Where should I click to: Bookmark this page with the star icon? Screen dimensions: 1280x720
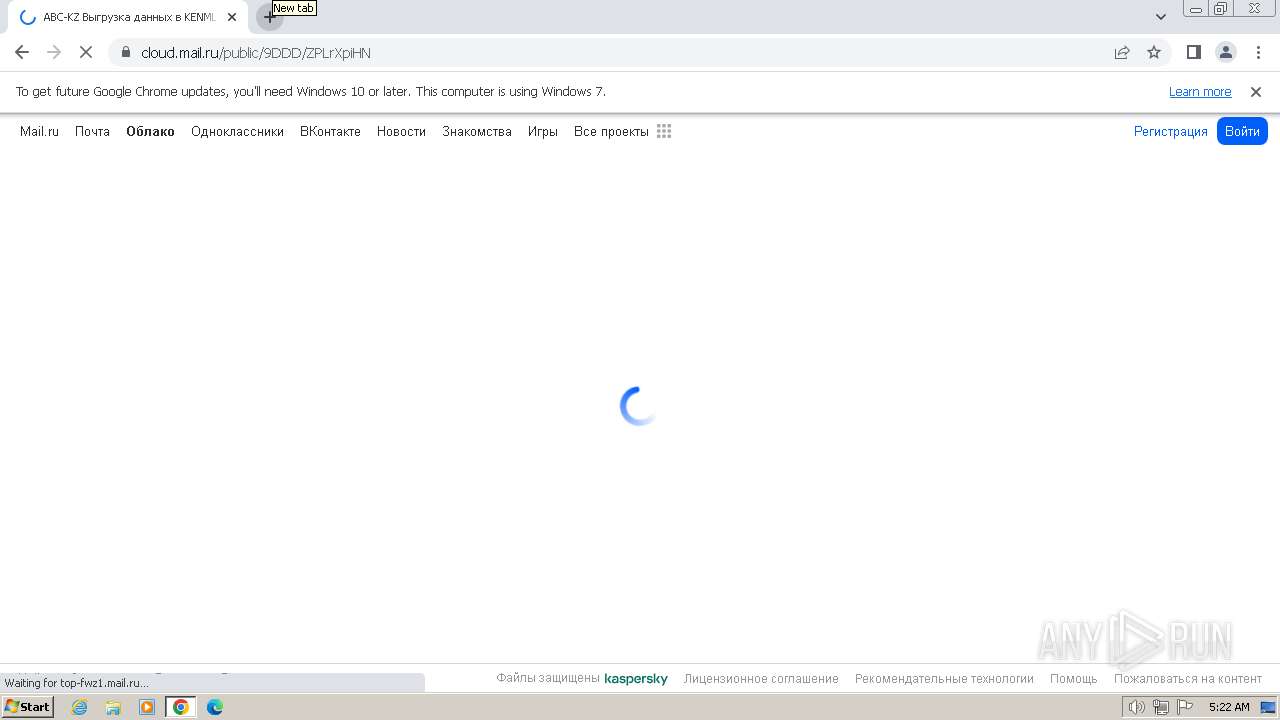(1154, 52)
